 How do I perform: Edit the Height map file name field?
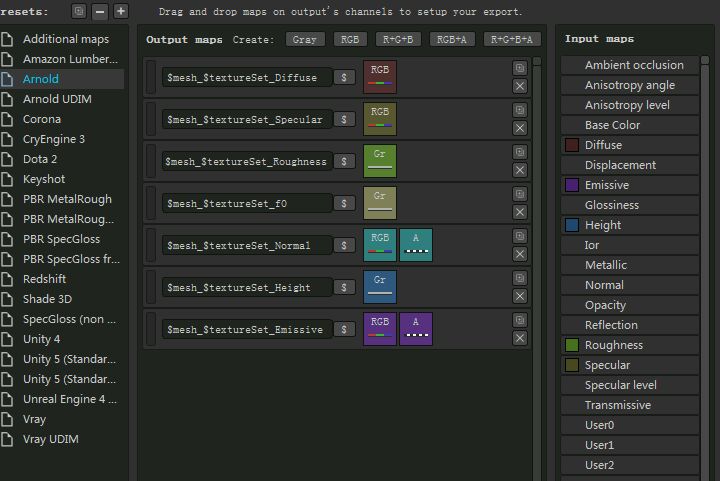[x=246, y=287]
